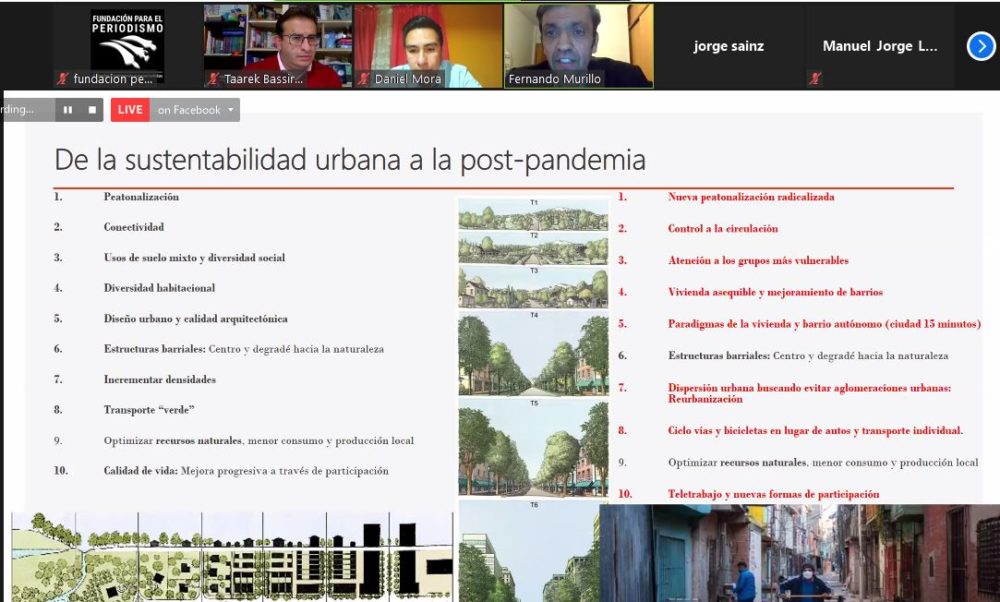Click the Fundación para el Periodismo logo
This screenshot has width=1000, height=602.
(127, 38)
